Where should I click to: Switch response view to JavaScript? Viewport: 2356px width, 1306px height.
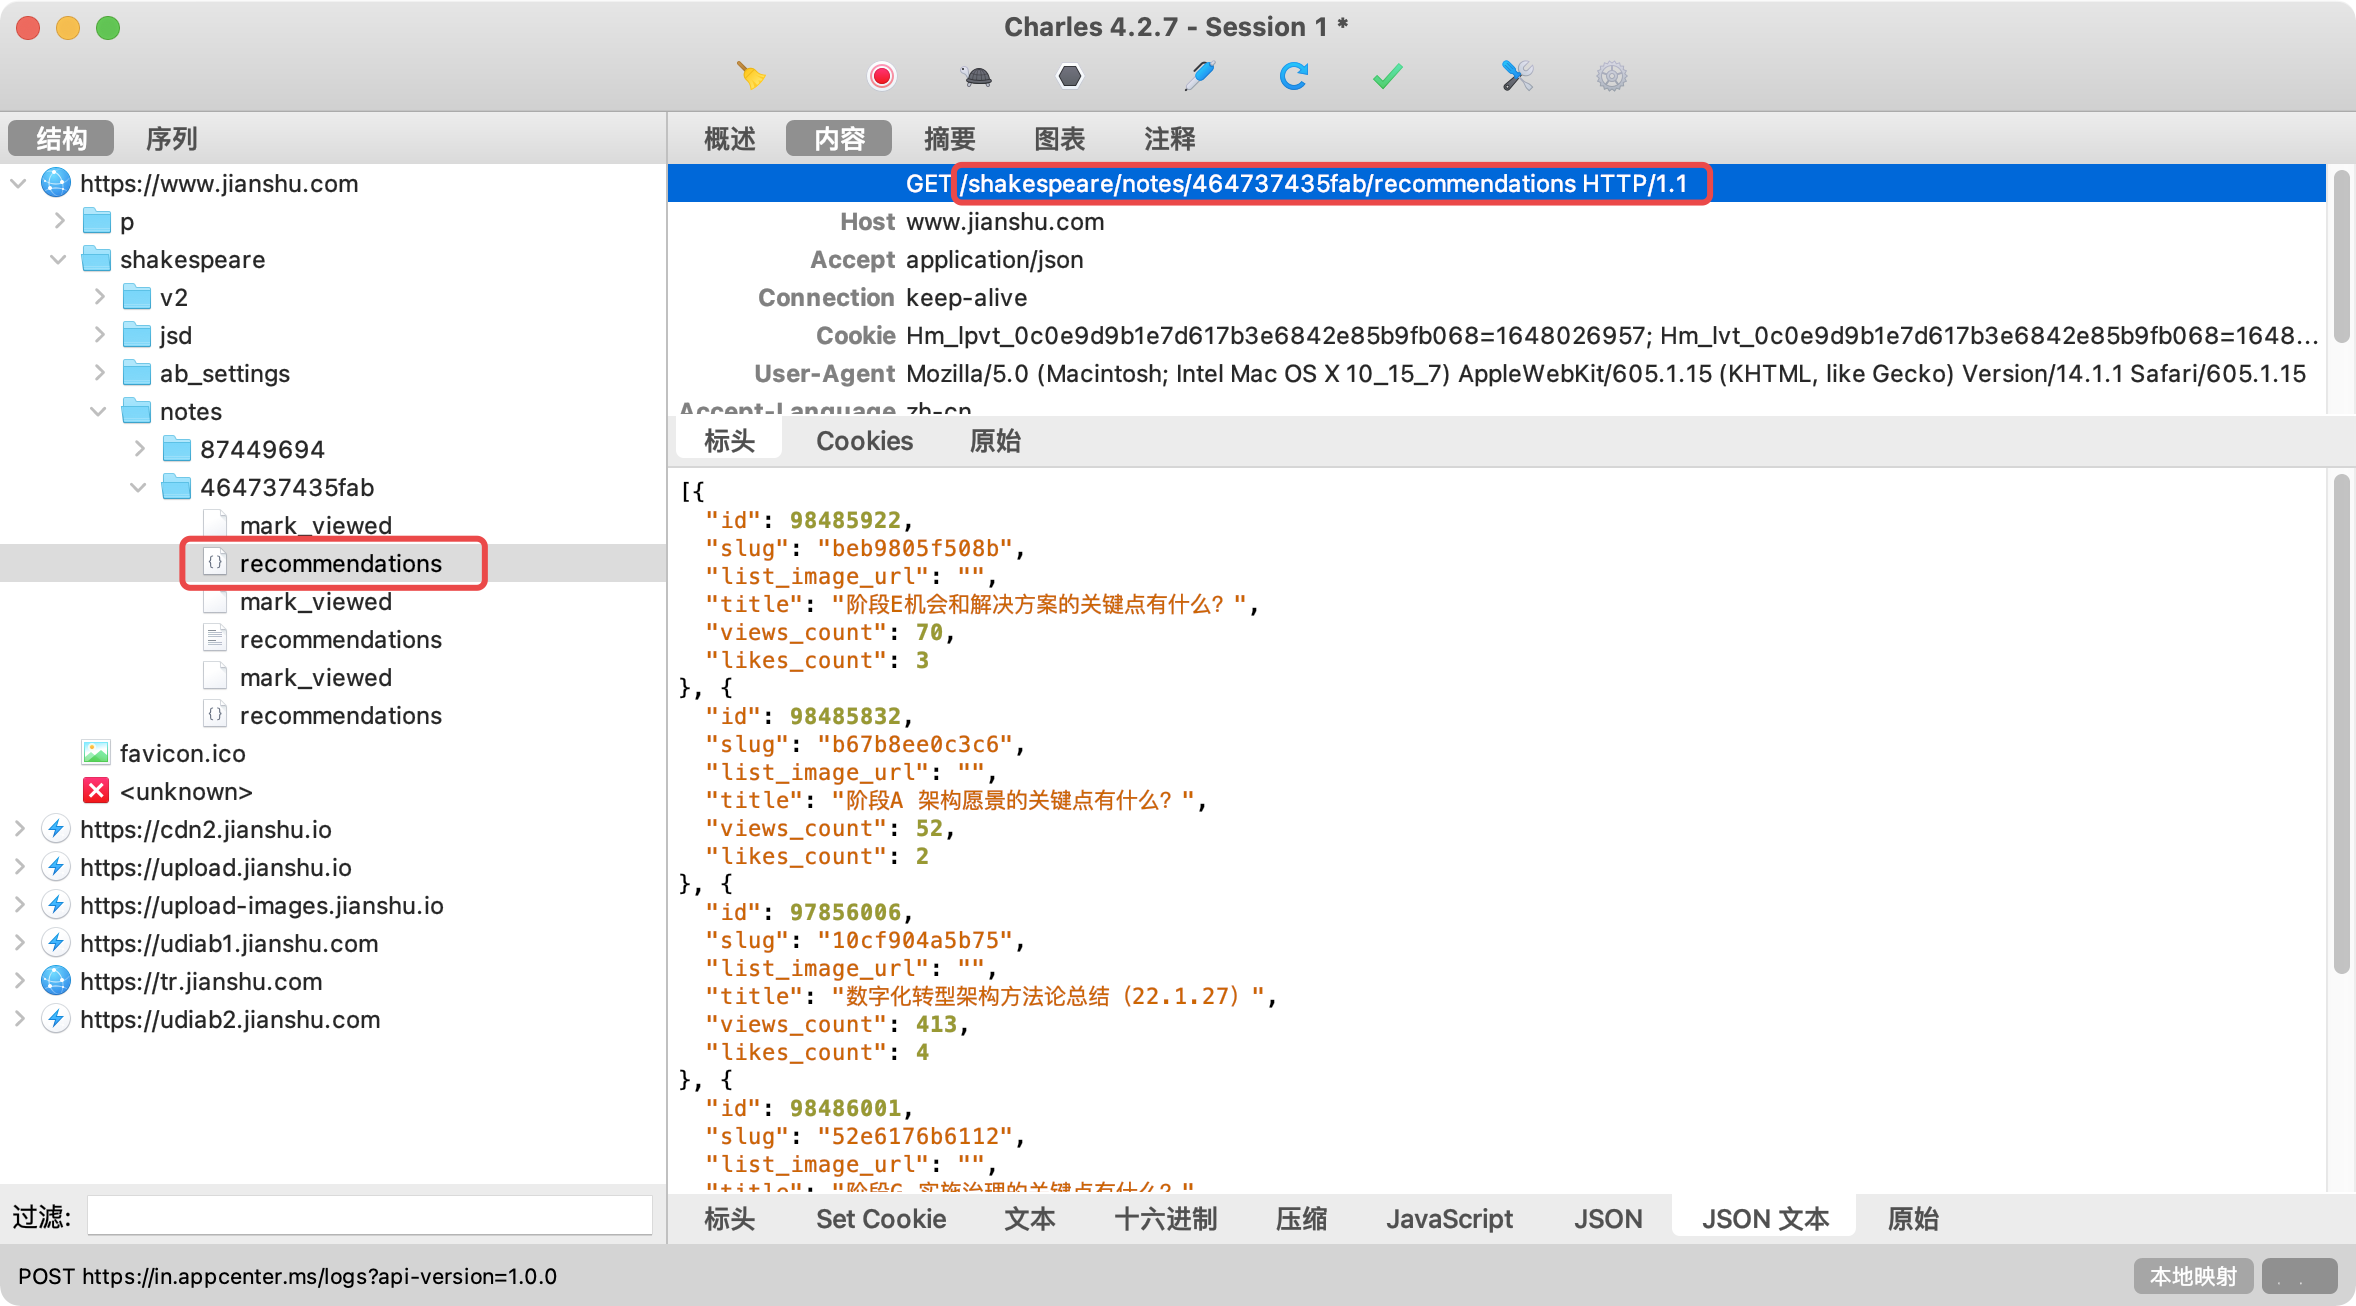1448,1219
